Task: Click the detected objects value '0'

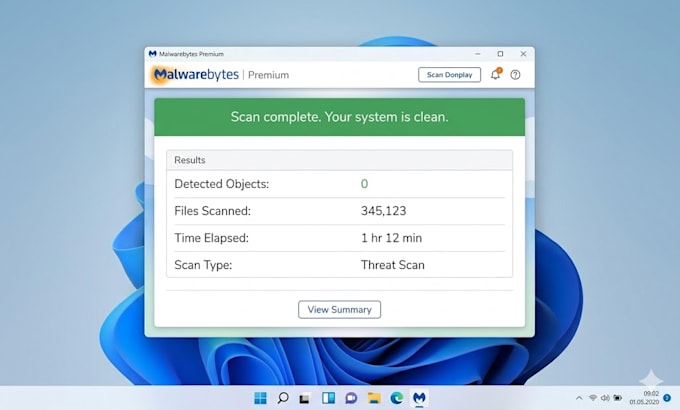Action: (x=364, y=184)
